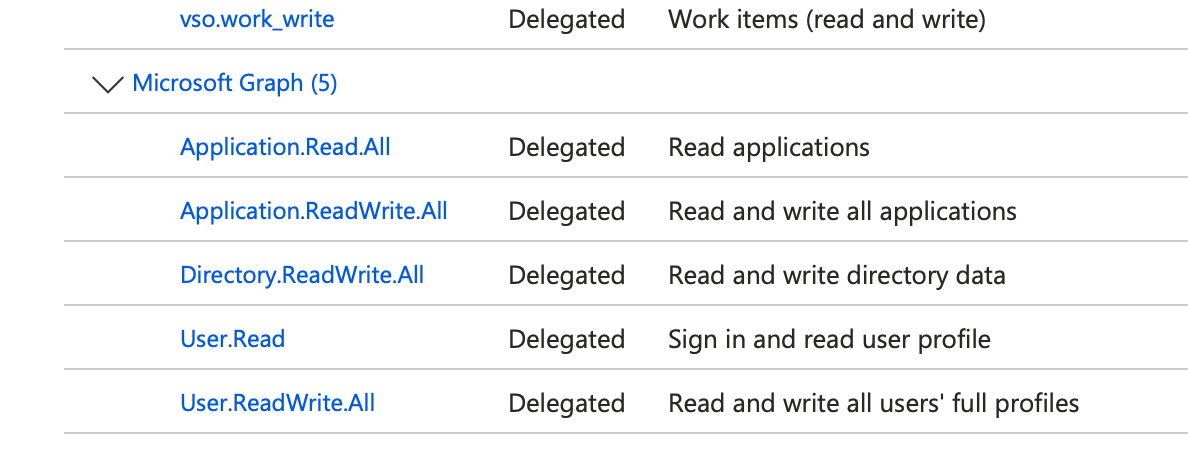This screenshot has width=1188, height=462.
Task: Click the Microsoft Graph (5) group label
Action: pyautogui.click(x=234, y=83)
